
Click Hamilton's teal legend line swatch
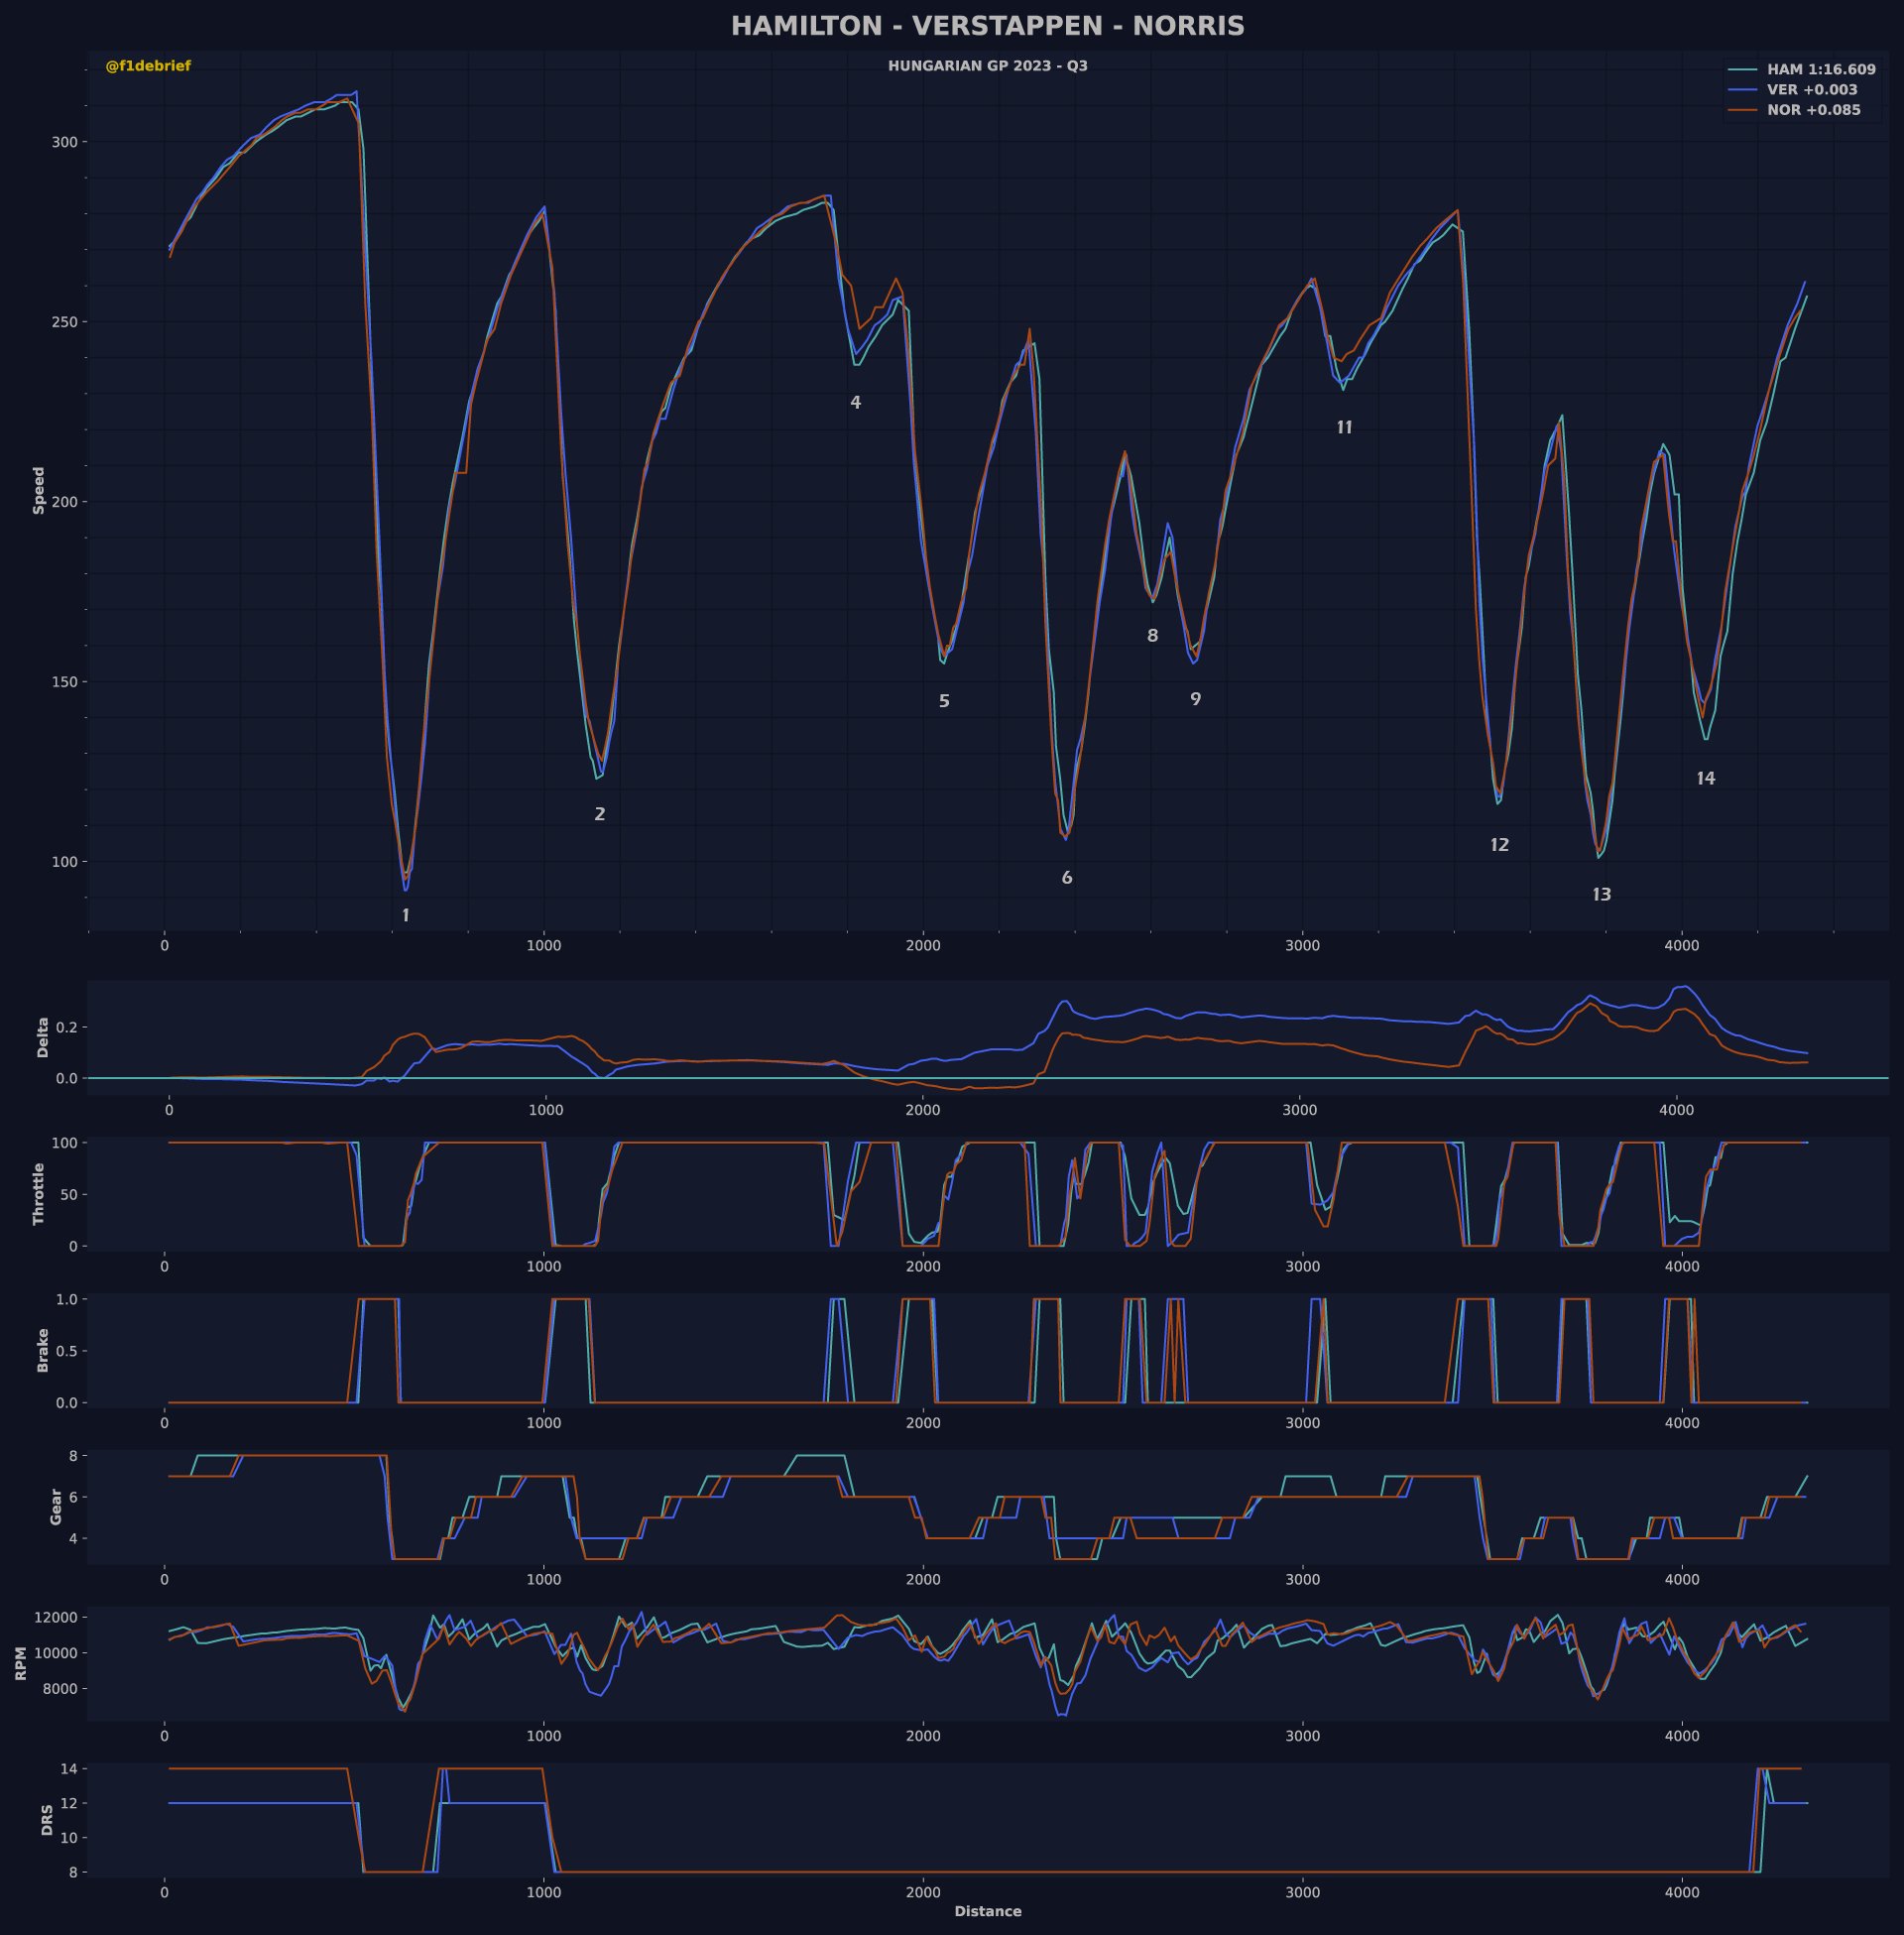pyautogui.click(x=1742, y=70)
